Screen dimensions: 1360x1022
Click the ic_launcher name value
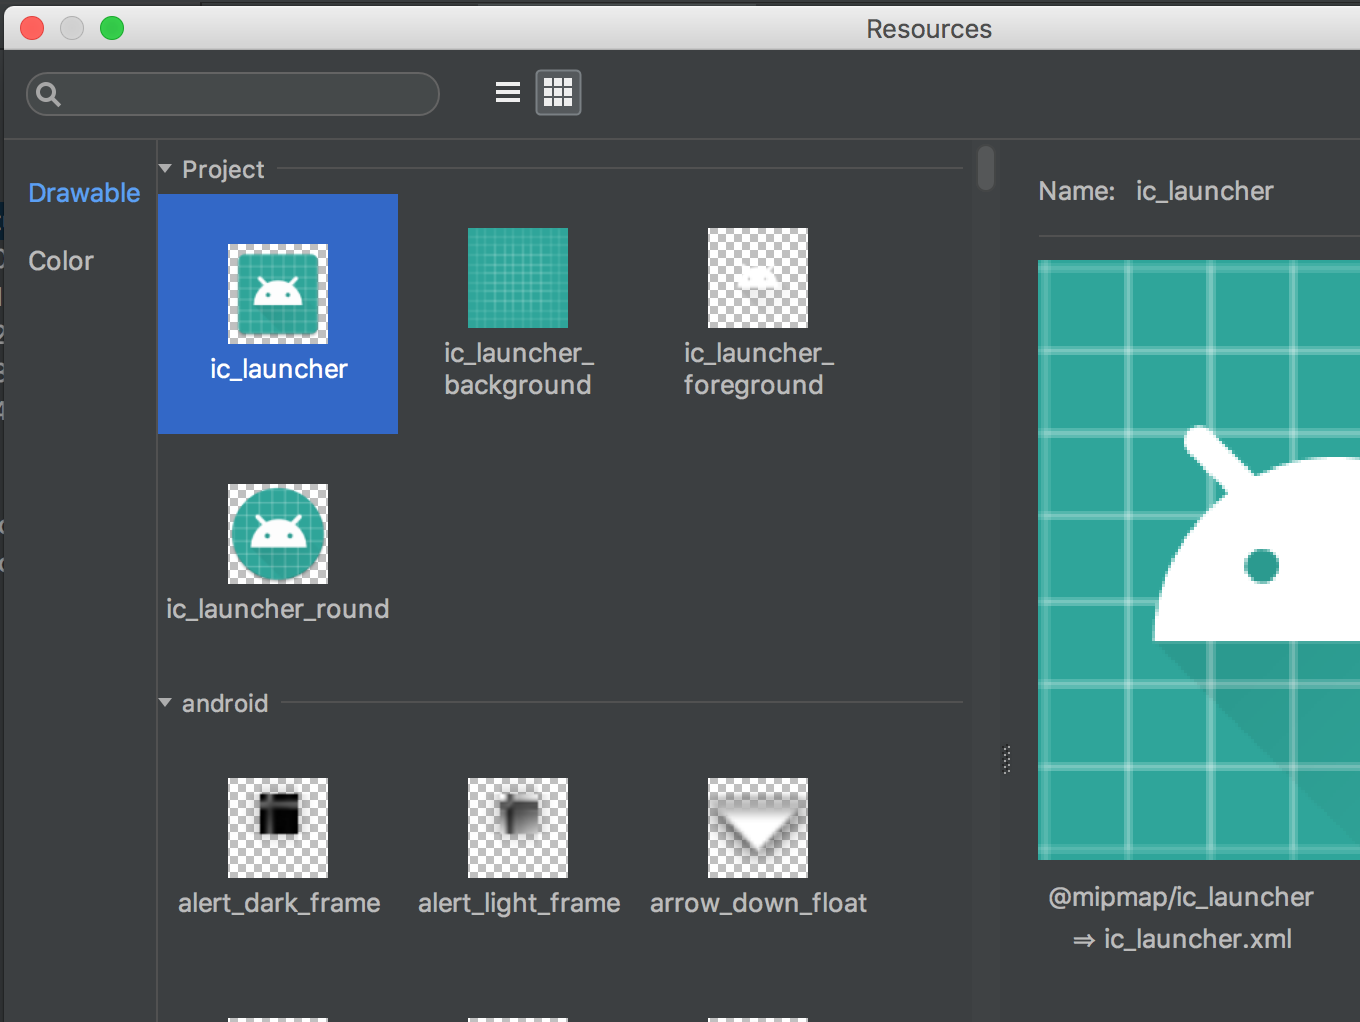(1204, 191)
